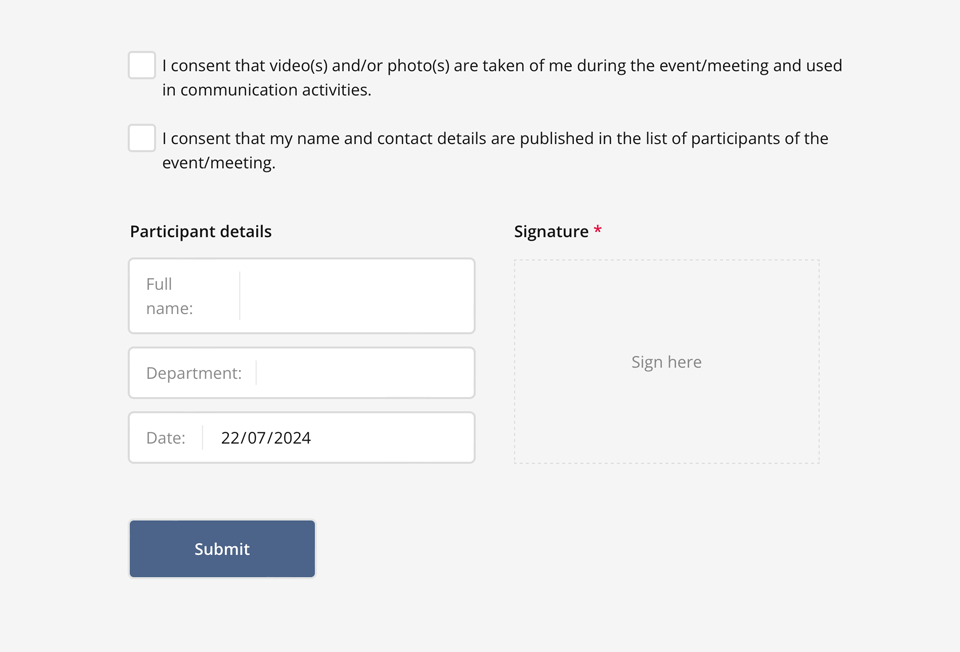Select the 22/07/2024 date value

(266, 438)
